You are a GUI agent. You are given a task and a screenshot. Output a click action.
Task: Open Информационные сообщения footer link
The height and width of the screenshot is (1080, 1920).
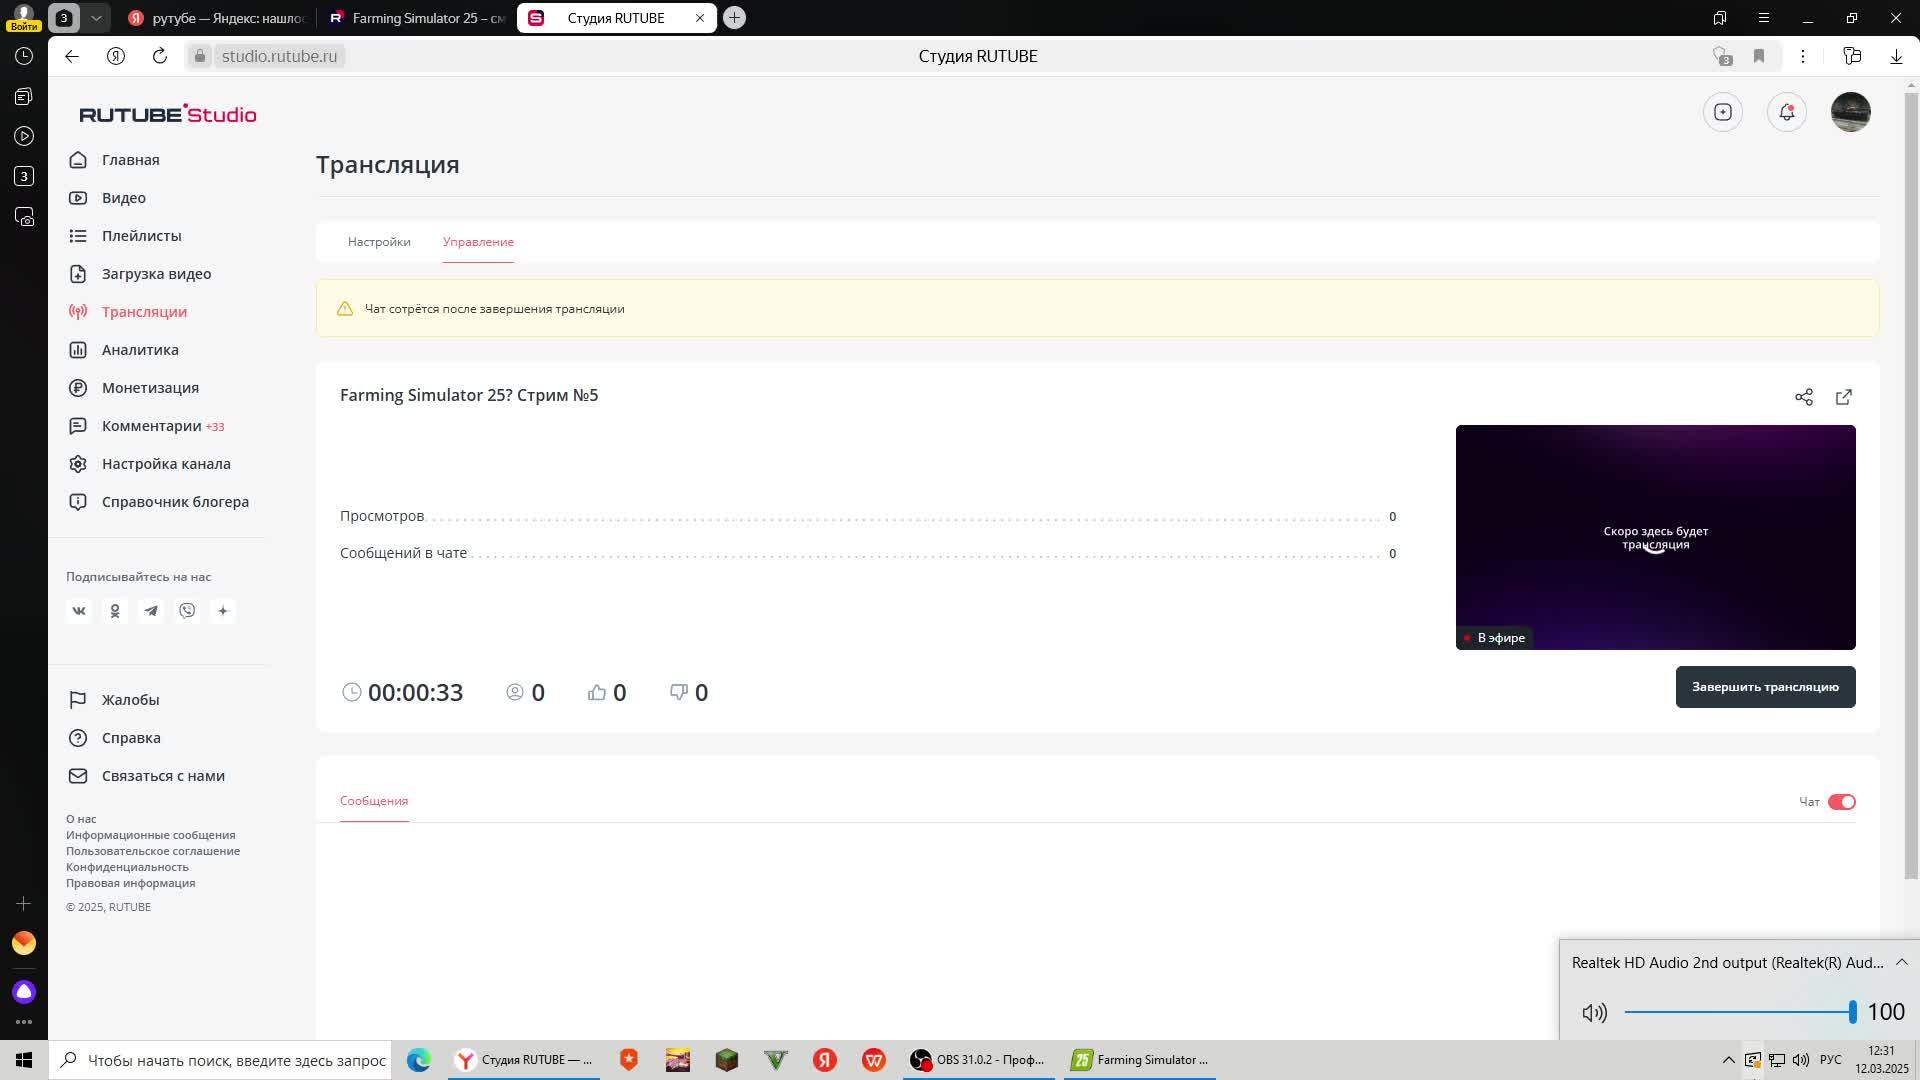(x=151, y=835)
